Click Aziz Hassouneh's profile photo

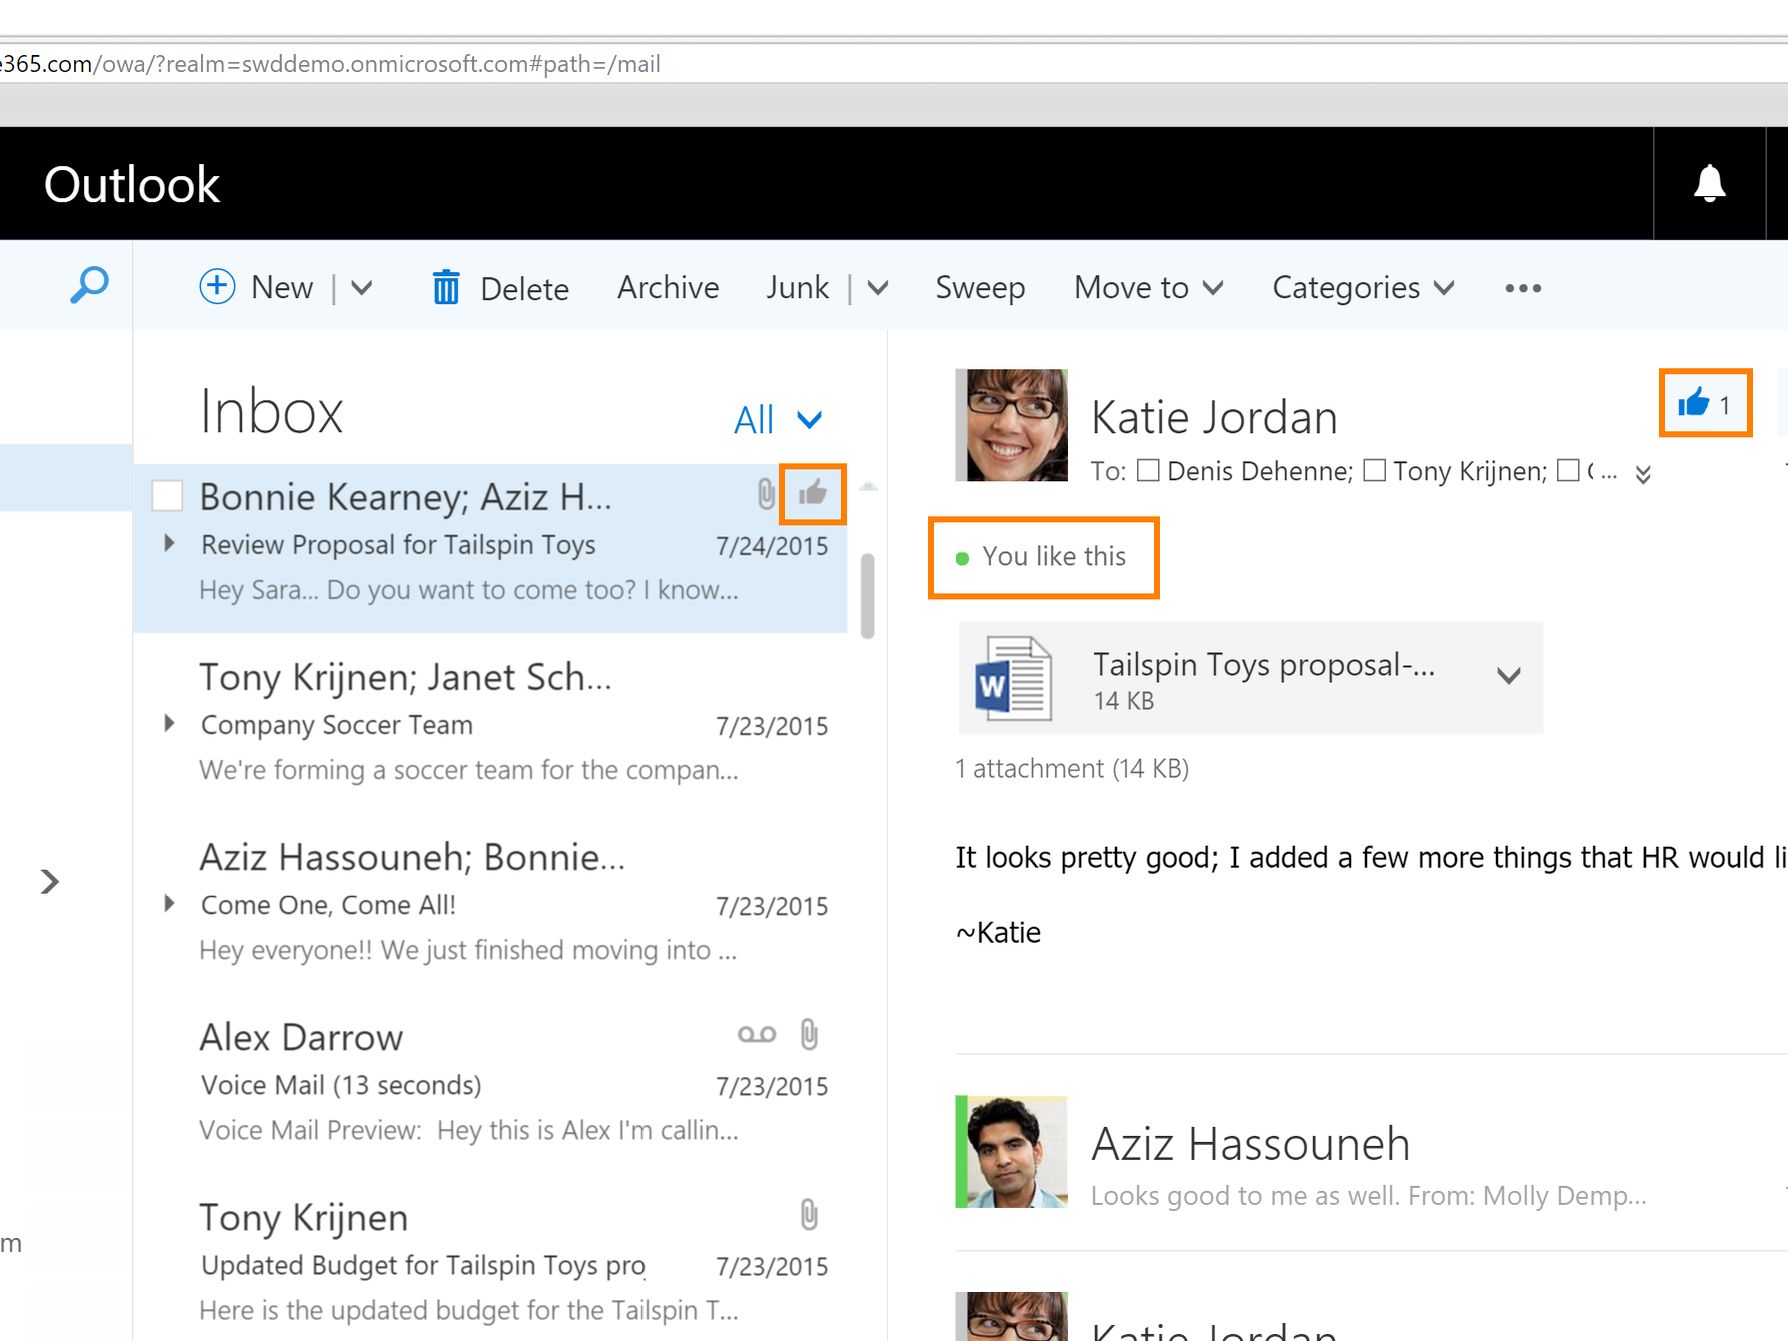coord(1011,1152)
